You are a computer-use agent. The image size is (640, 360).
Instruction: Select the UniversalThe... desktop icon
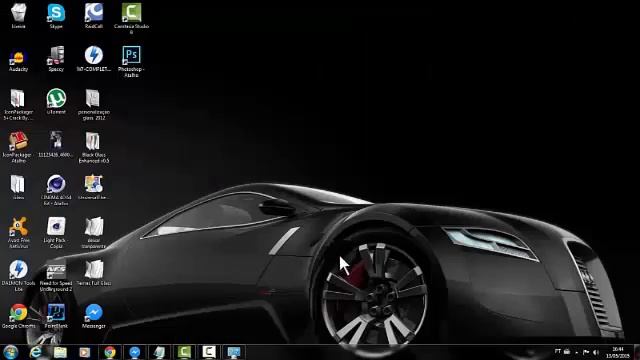pos(93,187)
